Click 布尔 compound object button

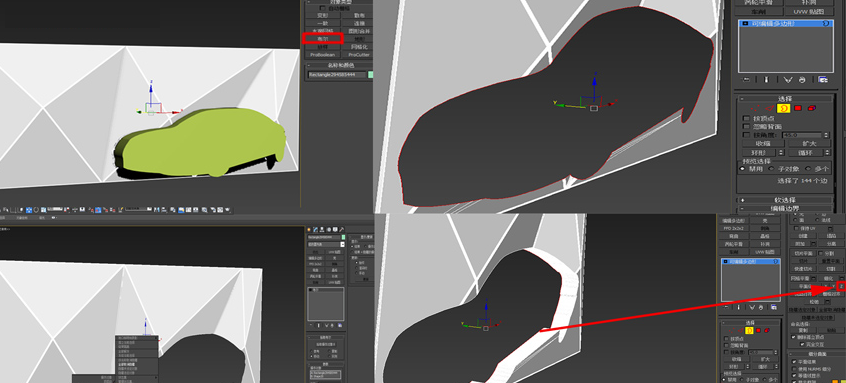(322, 39)
